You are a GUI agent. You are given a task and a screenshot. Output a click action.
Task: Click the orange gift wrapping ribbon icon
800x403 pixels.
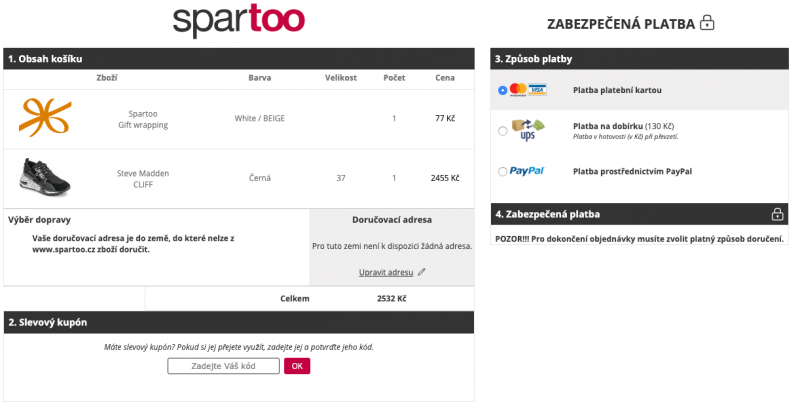pos(45,117)
